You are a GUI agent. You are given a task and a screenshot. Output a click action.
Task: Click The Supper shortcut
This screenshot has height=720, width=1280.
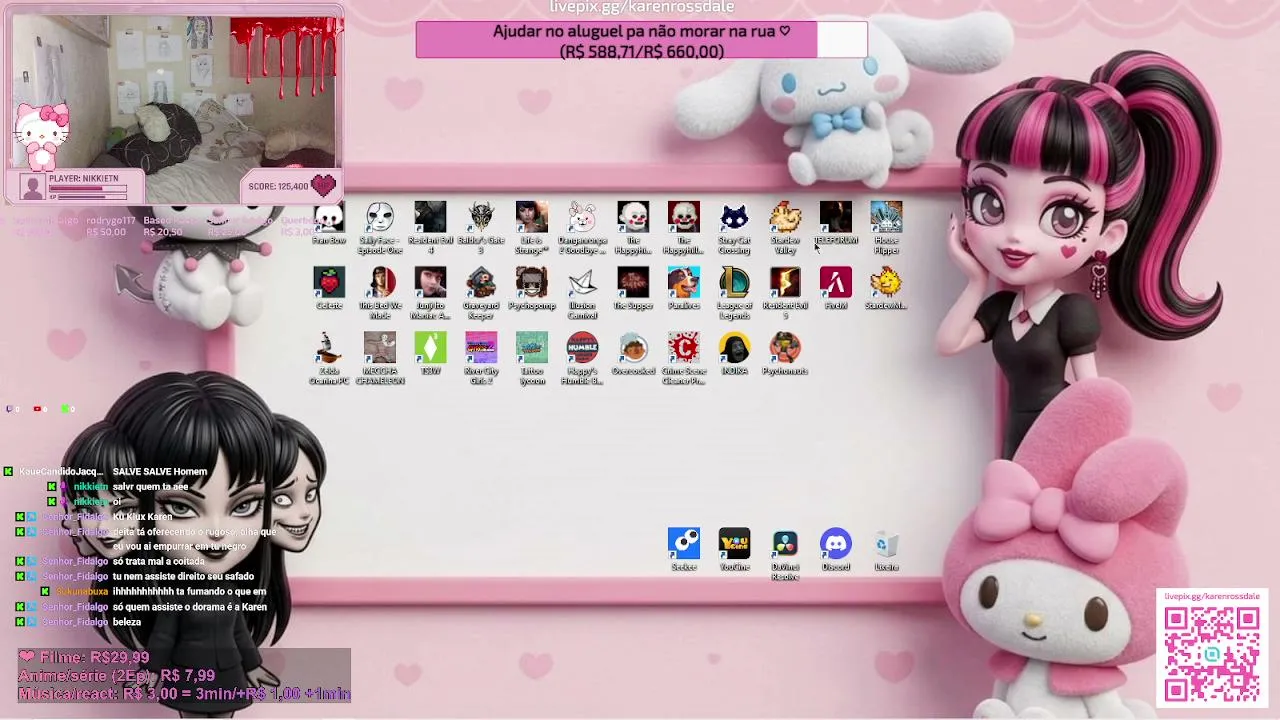(633, 288)
